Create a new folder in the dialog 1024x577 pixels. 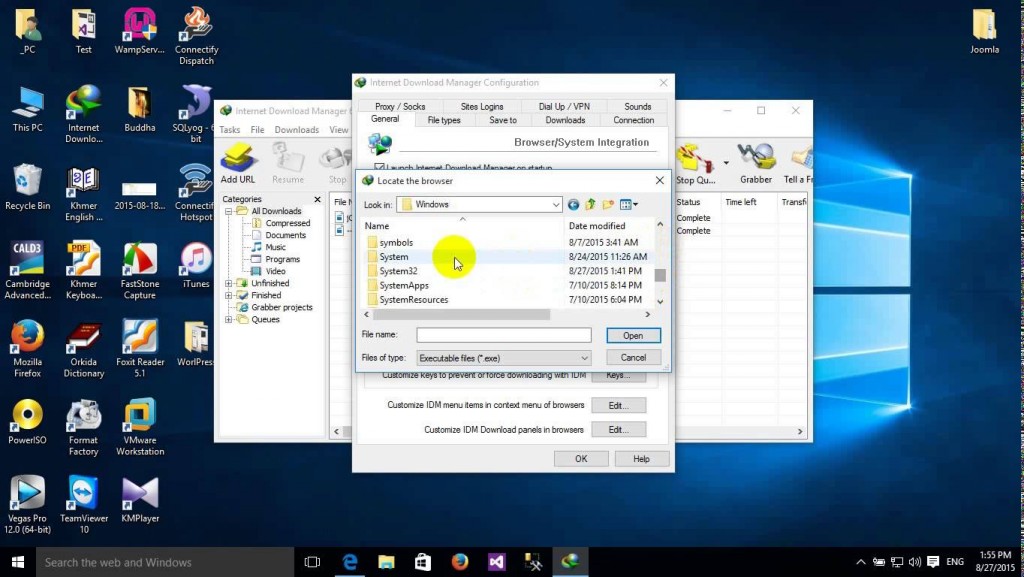click(x=608, y=205)
